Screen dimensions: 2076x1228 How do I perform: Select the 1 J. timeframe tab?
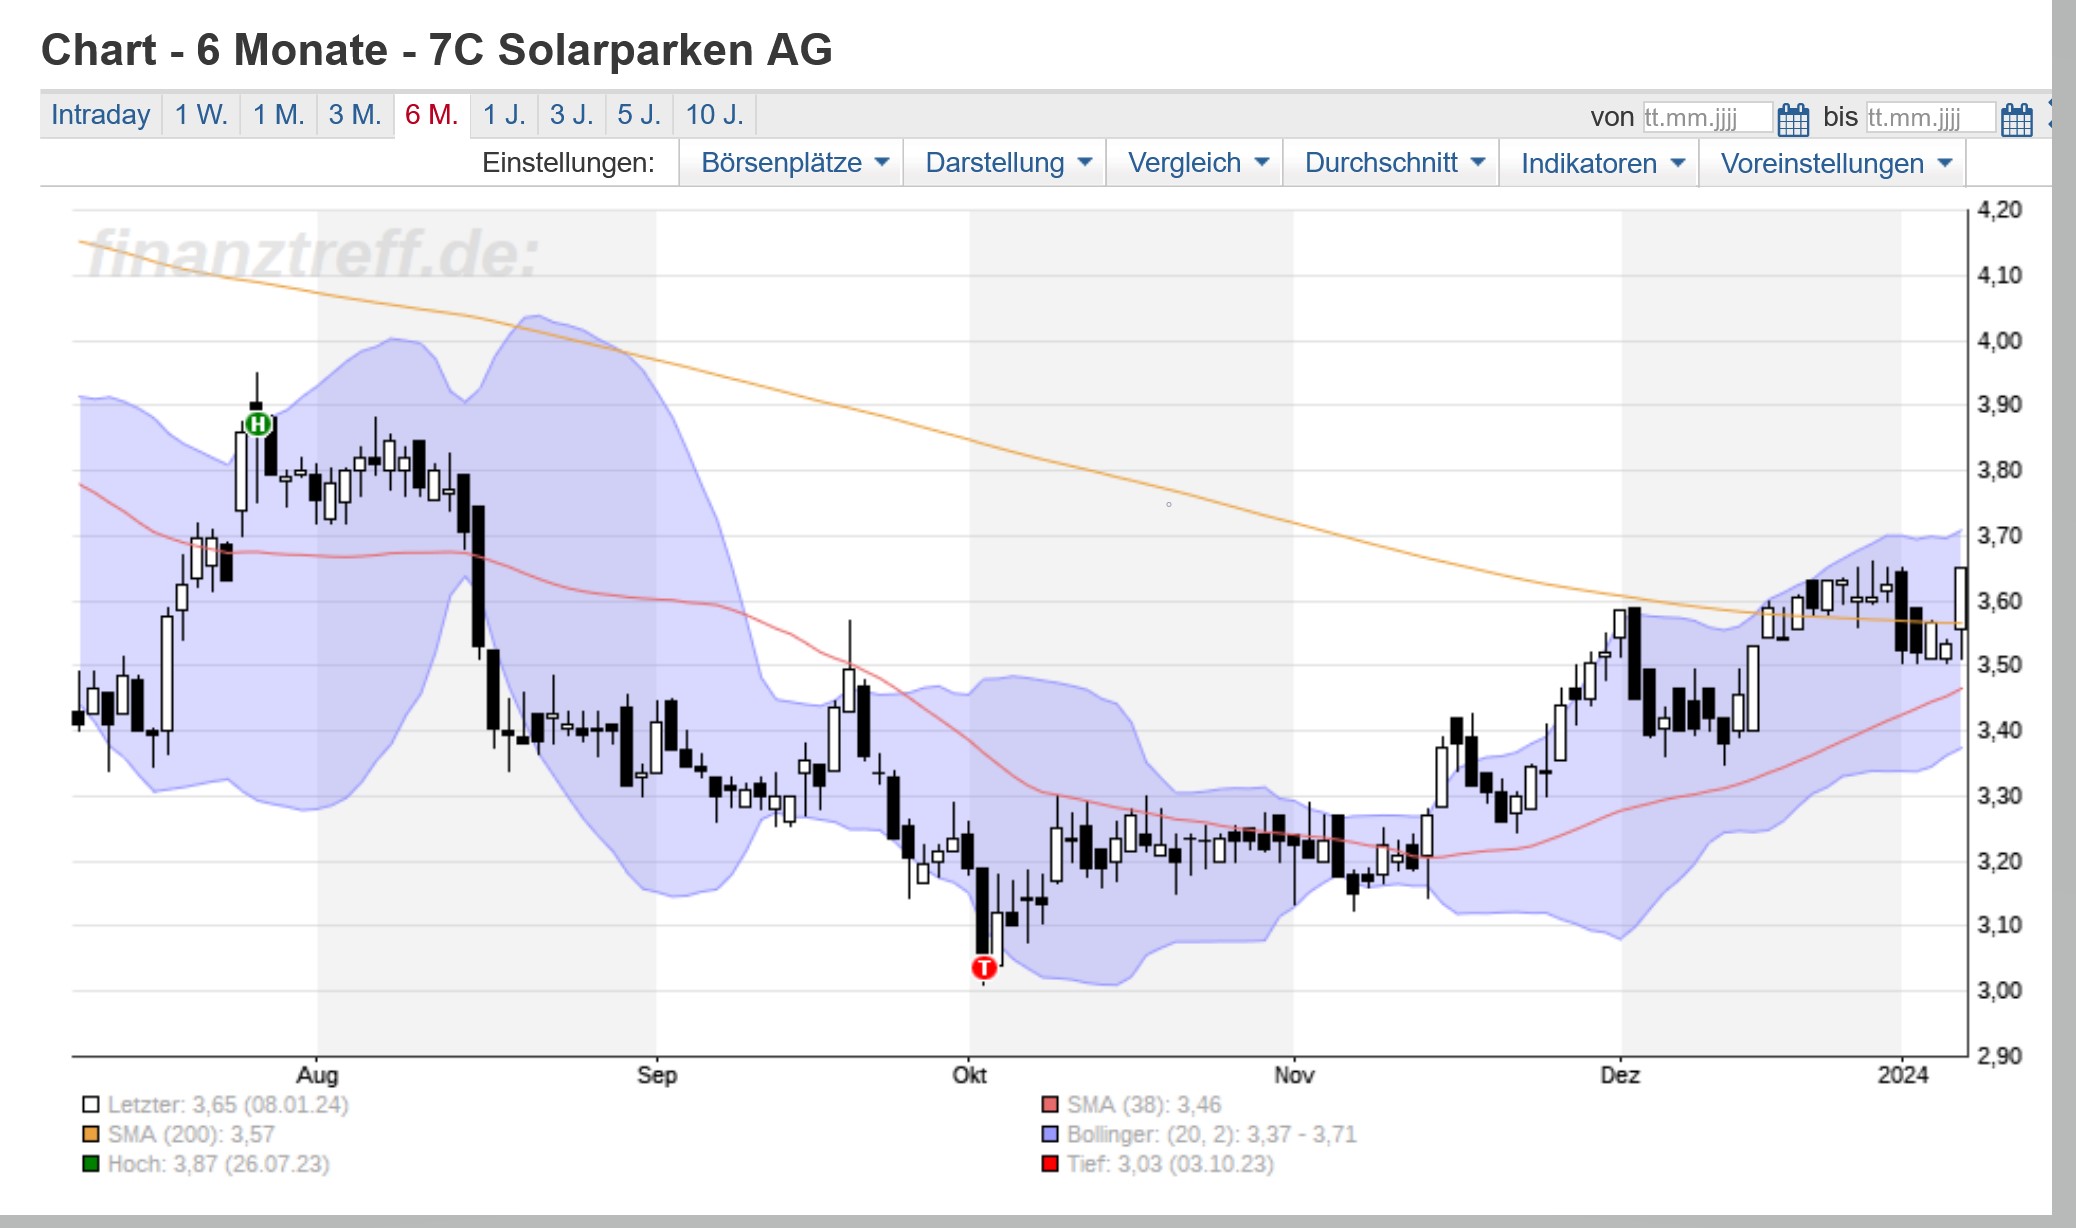pos(504,115)
